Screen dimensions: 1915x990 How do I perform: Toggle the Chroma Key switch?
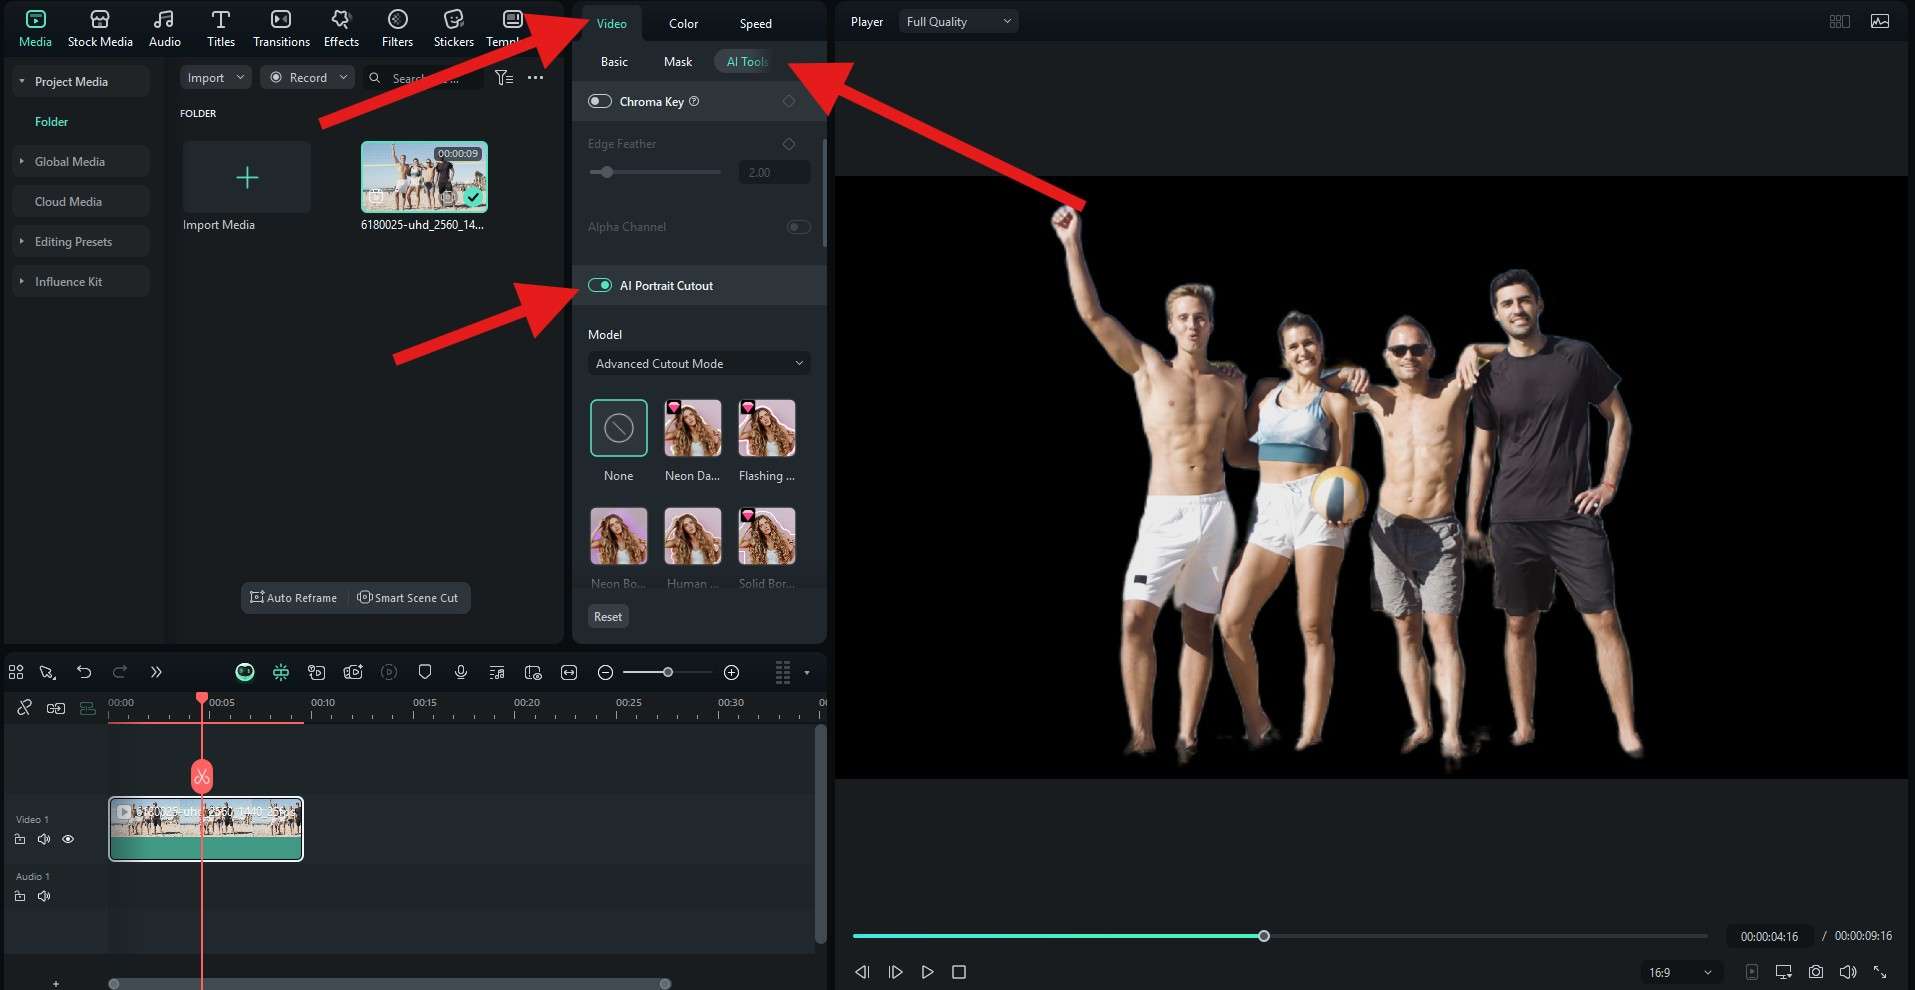click(600, 101)
